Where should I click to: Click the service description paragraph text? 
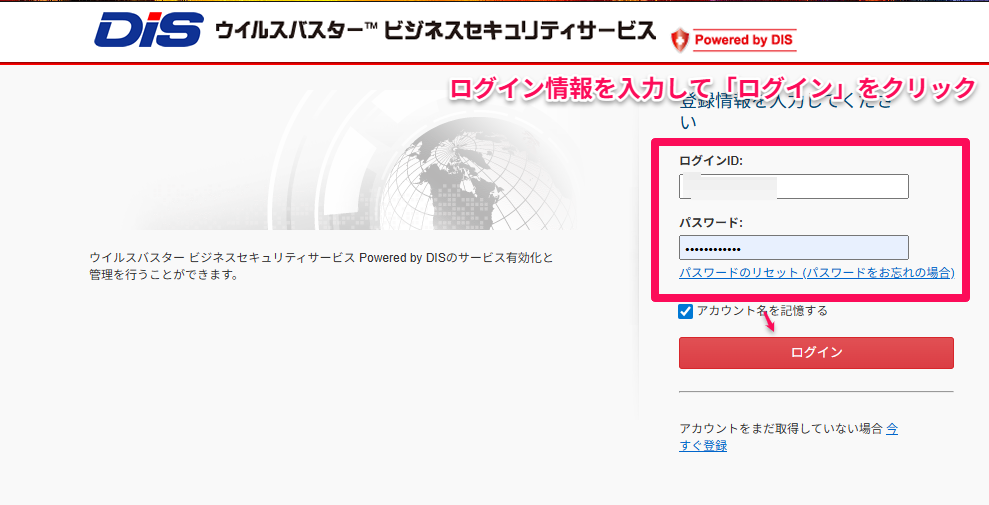pyautogui.click(x=320, y=266)
